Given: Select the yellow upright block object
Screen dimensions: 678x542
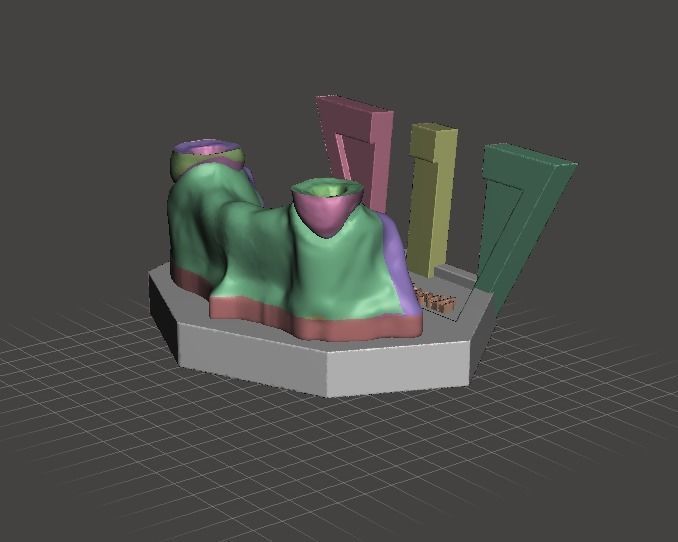Looking at the screenshot, I should (x=432, y=200).
